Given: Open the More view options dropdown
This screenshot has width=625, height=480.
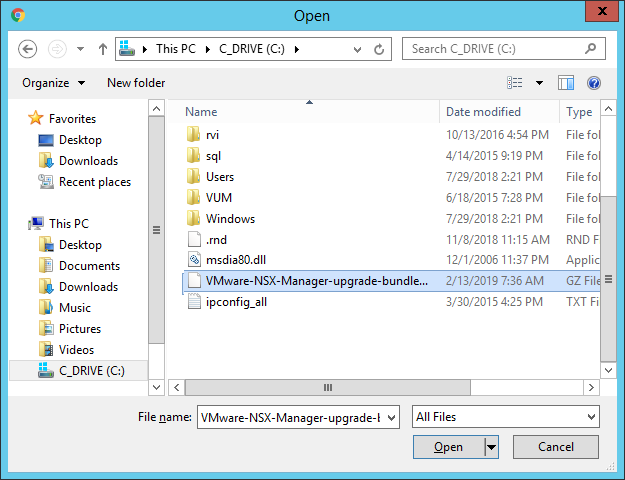Looking at the screenshot, I should pyautogui.click(x=539, y=83).
